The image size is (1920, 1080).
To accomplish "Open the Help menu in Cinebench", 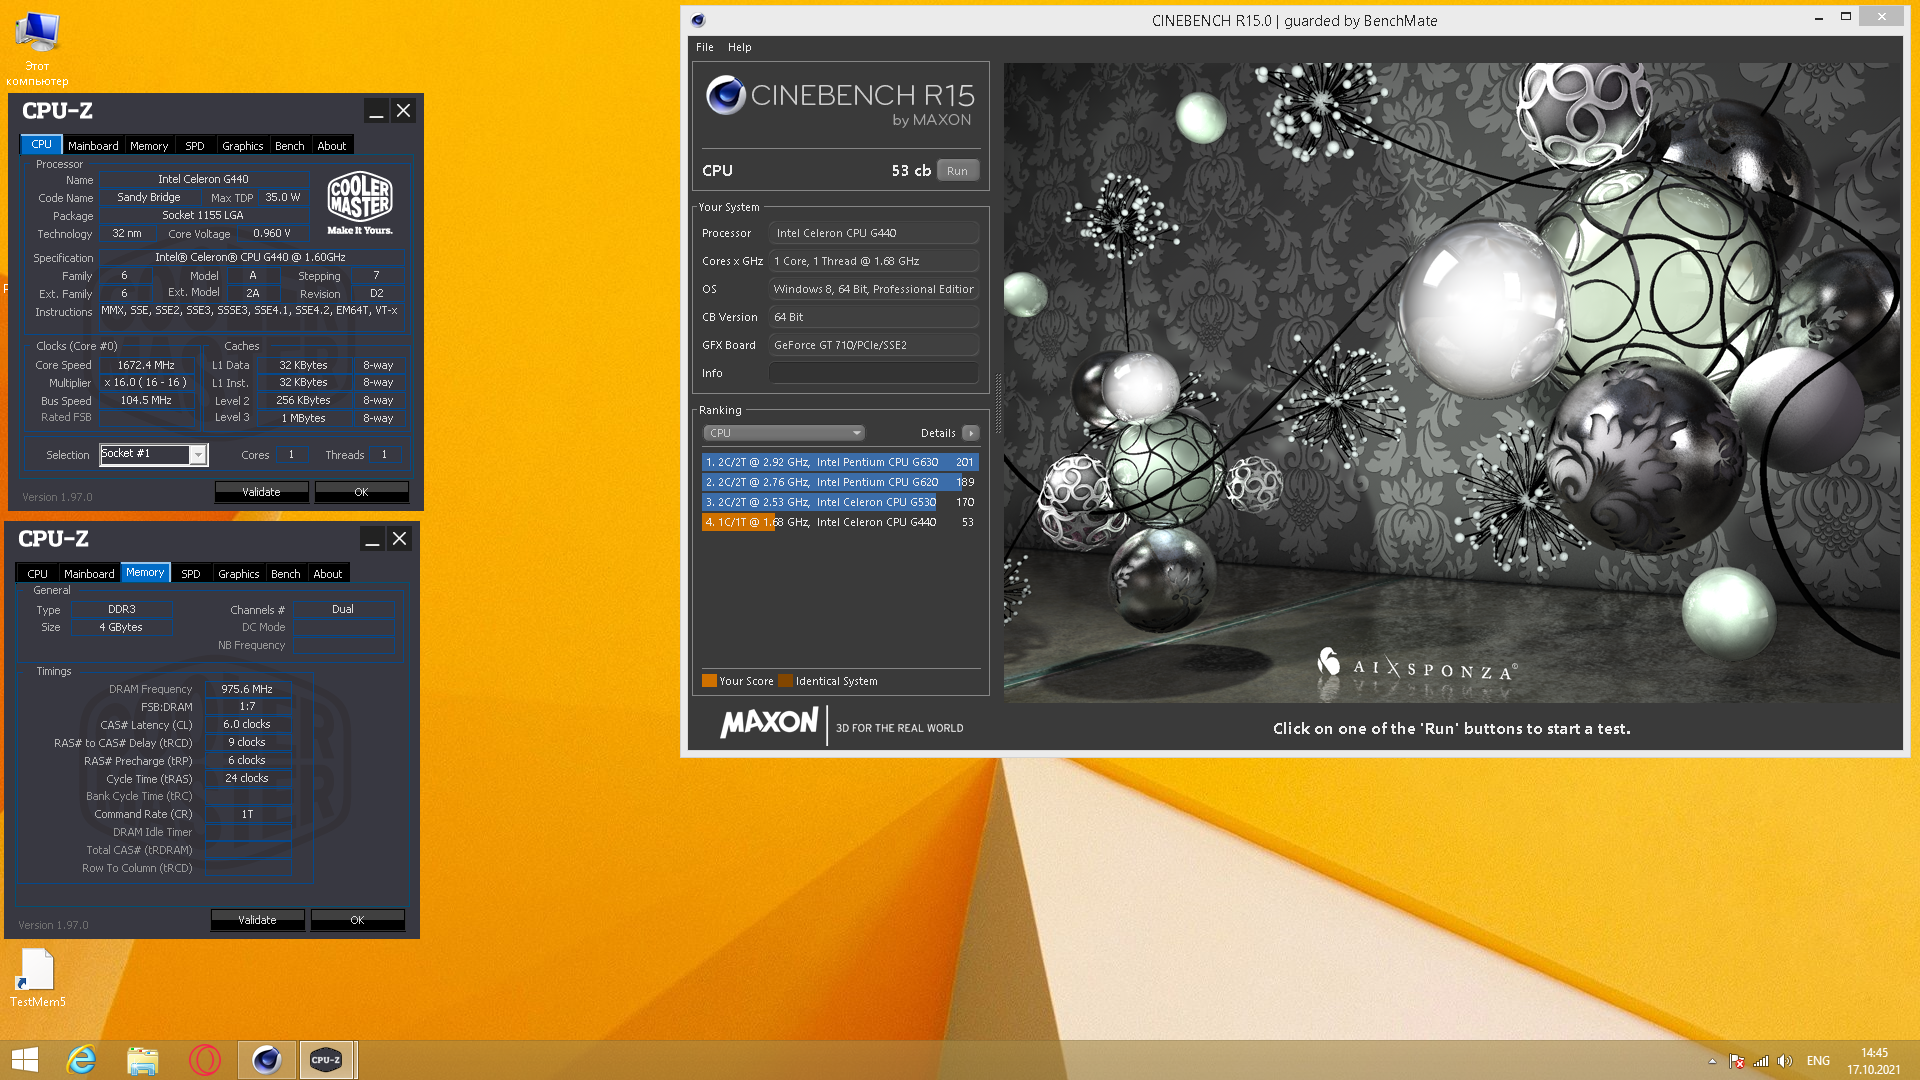I will click(740, 47).
